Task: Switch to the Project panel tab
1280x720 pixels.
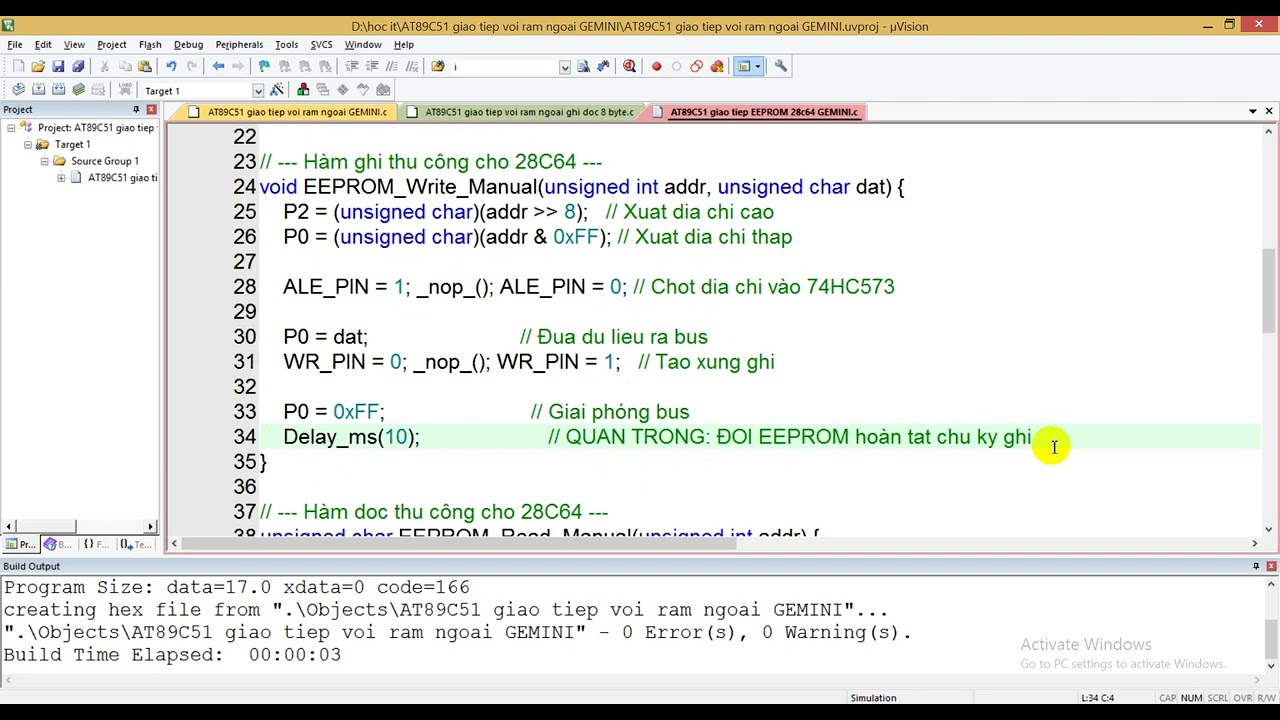Action: click(x=20, y=544)
